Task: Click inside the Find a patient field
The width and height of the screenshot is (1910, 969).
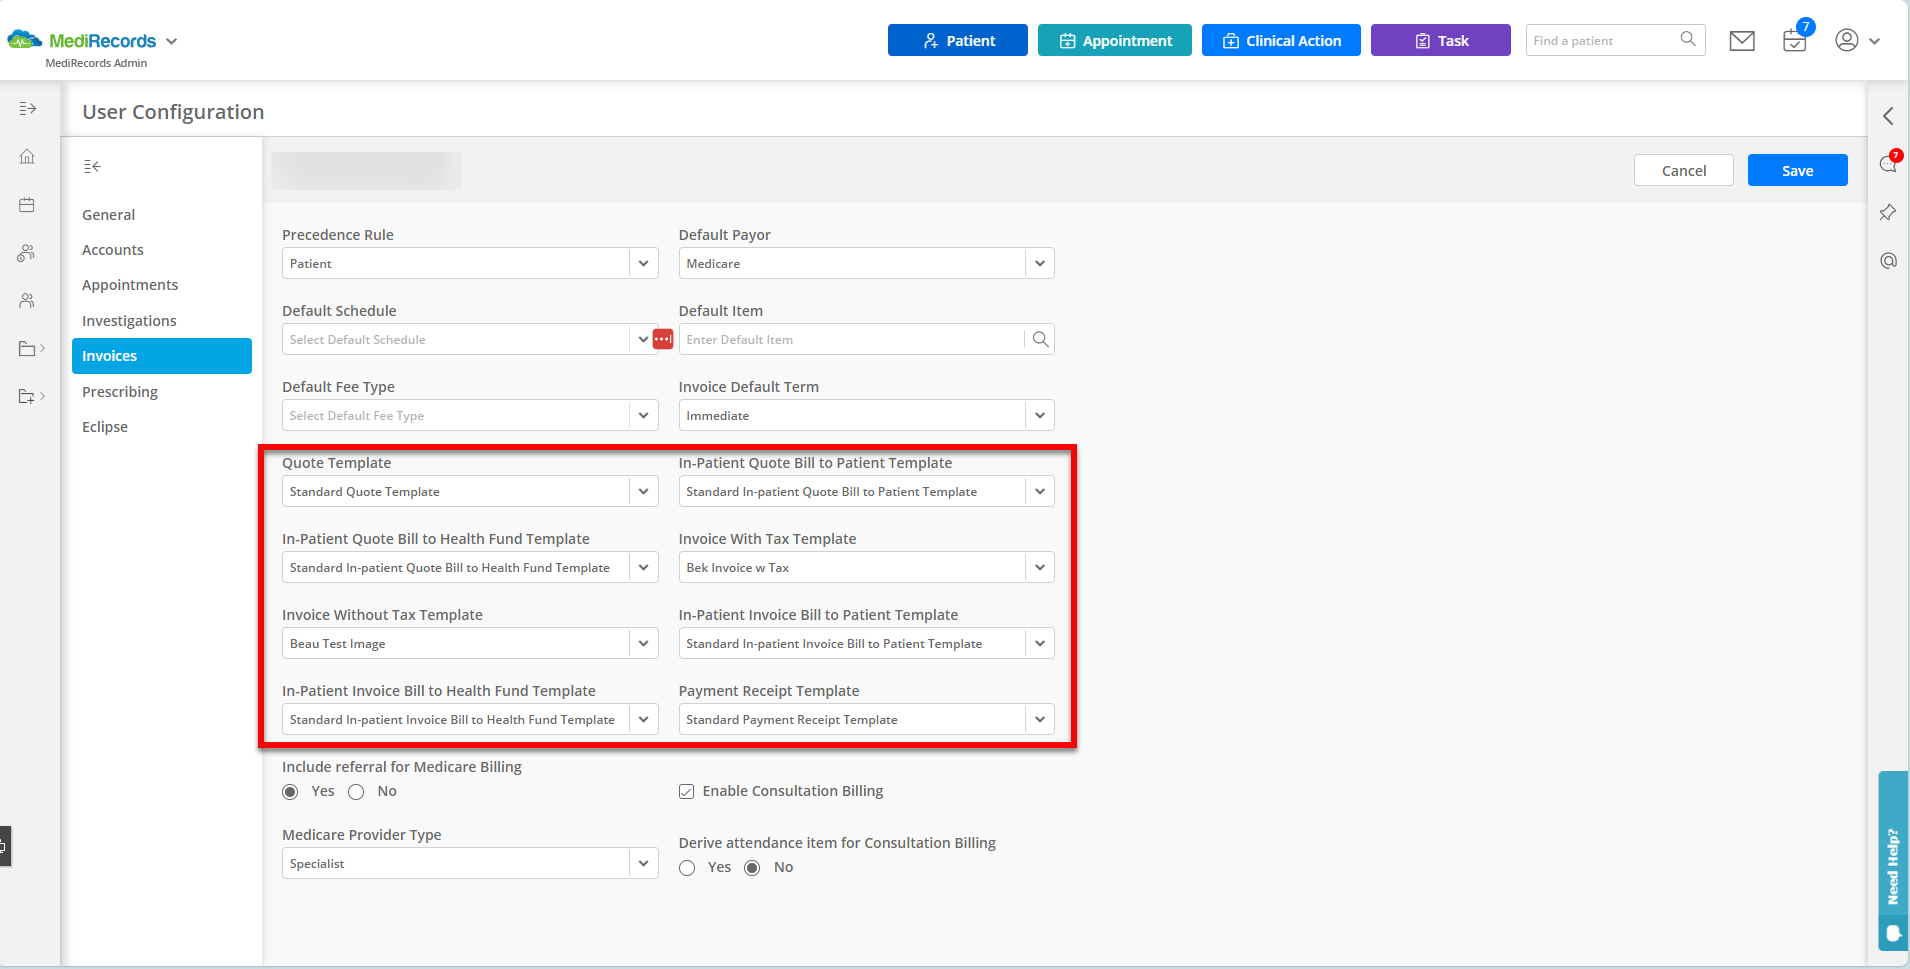Action: click(1600, 40)
